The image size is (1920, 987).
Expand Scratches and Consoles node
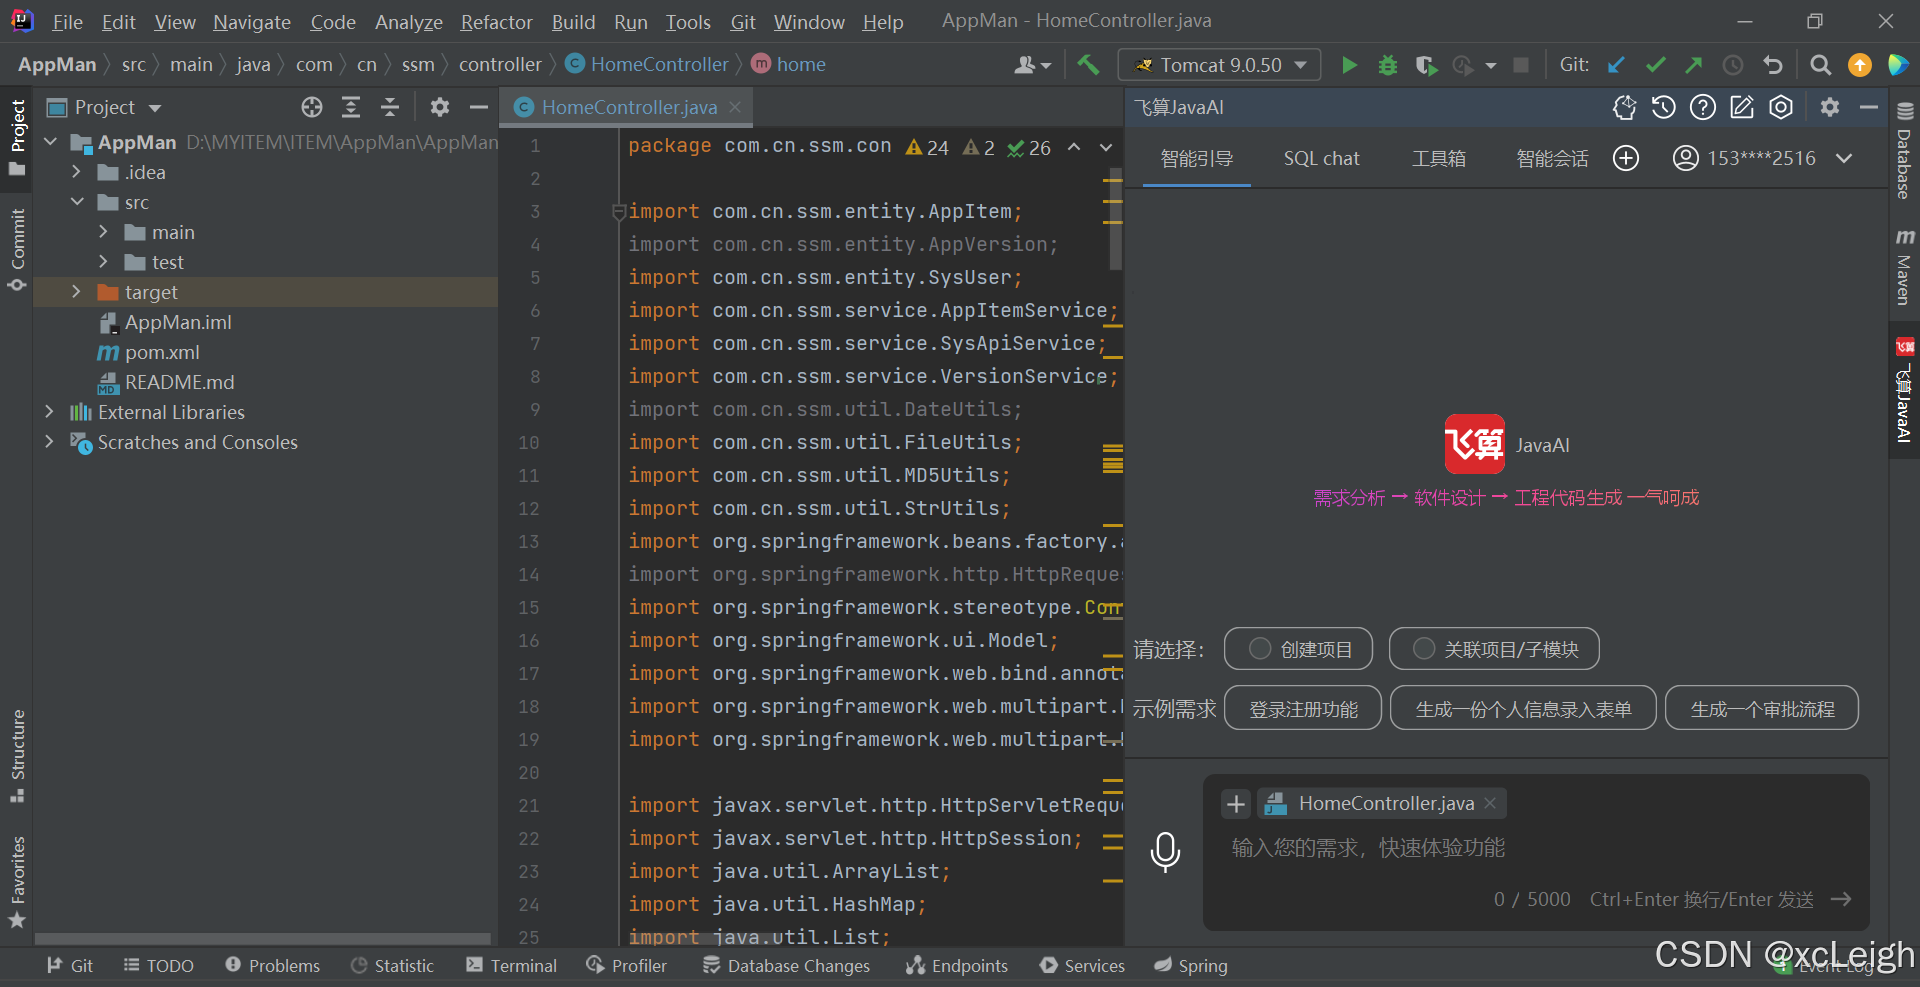[50, 442]
